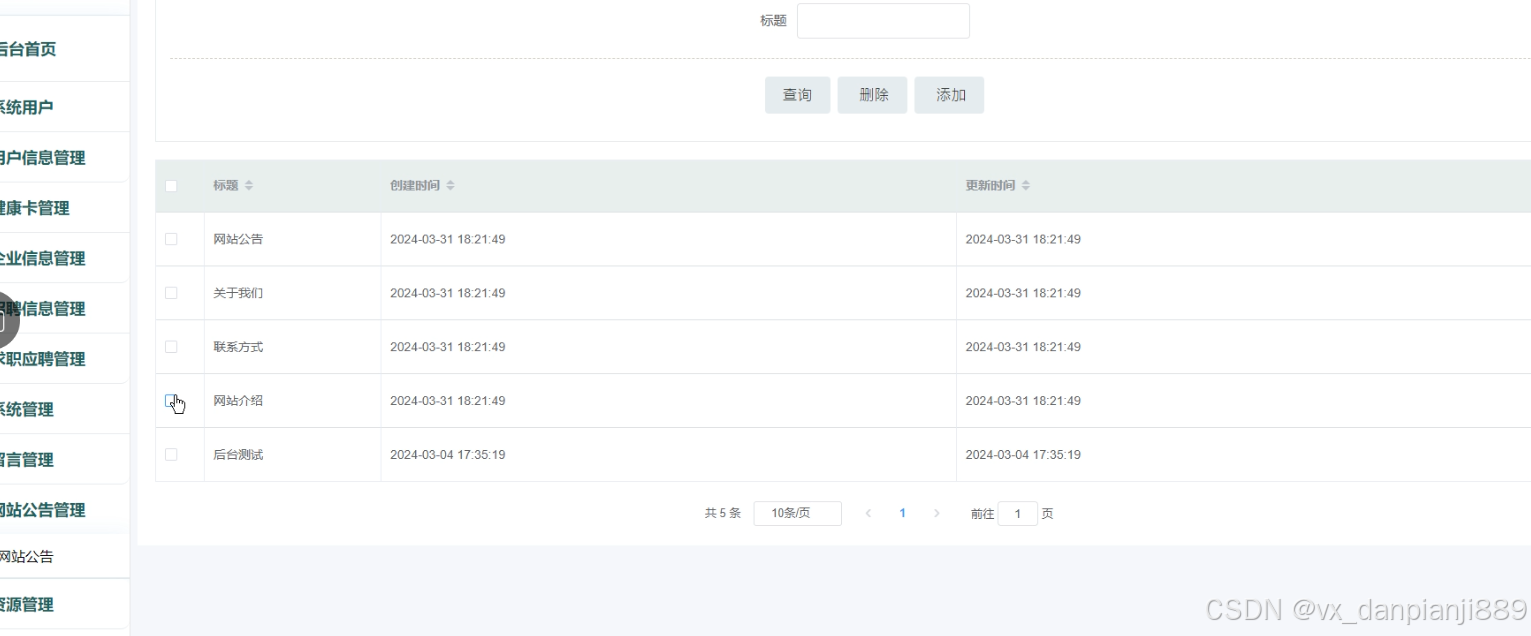Click the 创建时间 column header label
Screen dimensions: 1531x636
[x=415, y=186]
